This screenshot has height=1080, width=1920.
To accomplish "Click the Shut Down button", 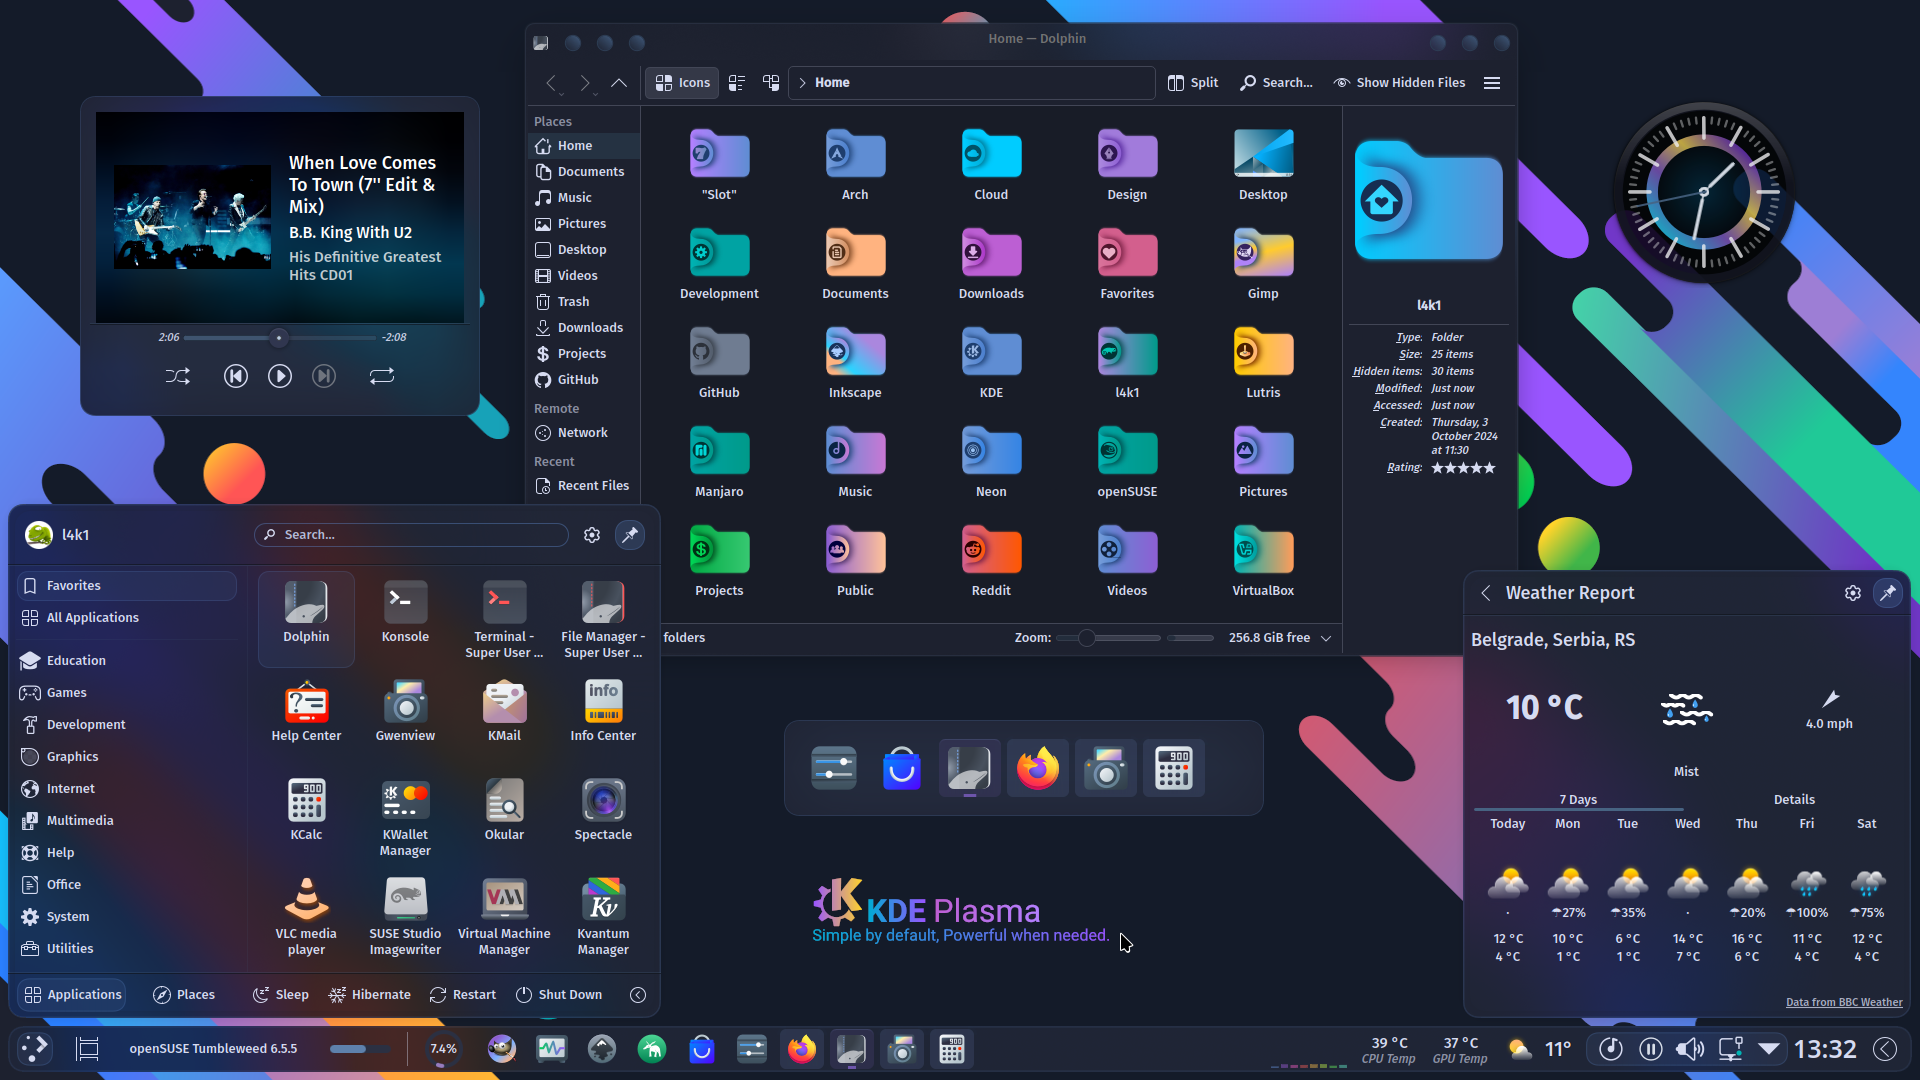I will pyautogui.click(x=559, y=995).
